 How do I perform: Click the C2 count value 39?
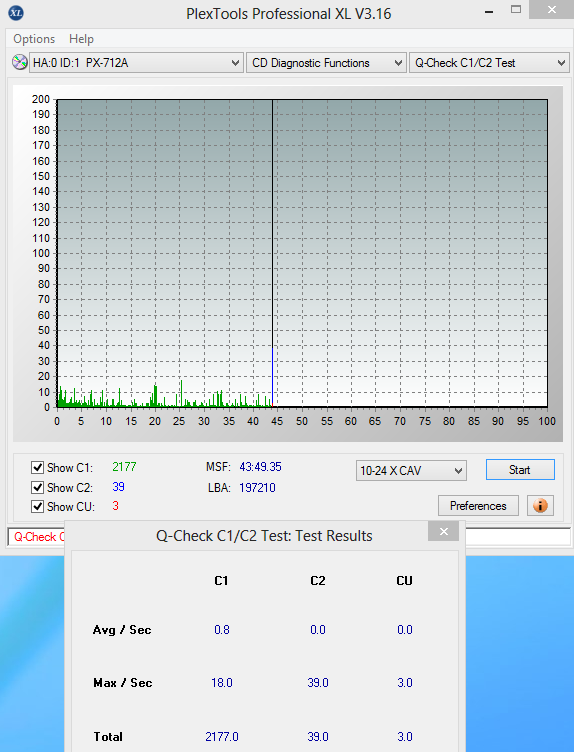click(x=118, y=487)
